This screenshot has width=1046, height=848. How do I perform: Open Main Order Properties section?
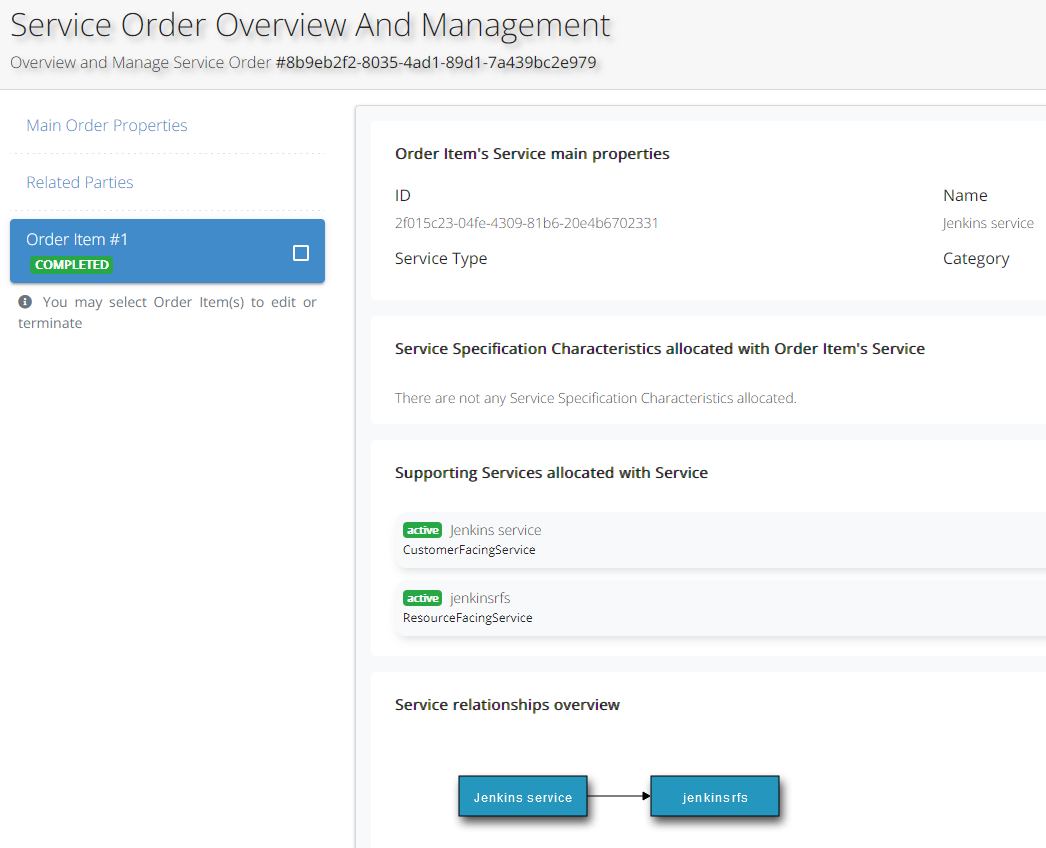pyautogui.click(x=107, y=126)
